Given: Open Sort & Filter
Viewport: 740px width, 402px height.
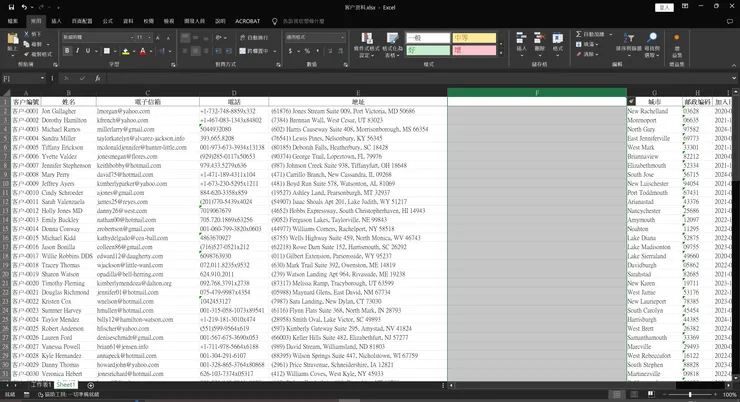Looking at the screenshot, I should click(x=629, y=43).
